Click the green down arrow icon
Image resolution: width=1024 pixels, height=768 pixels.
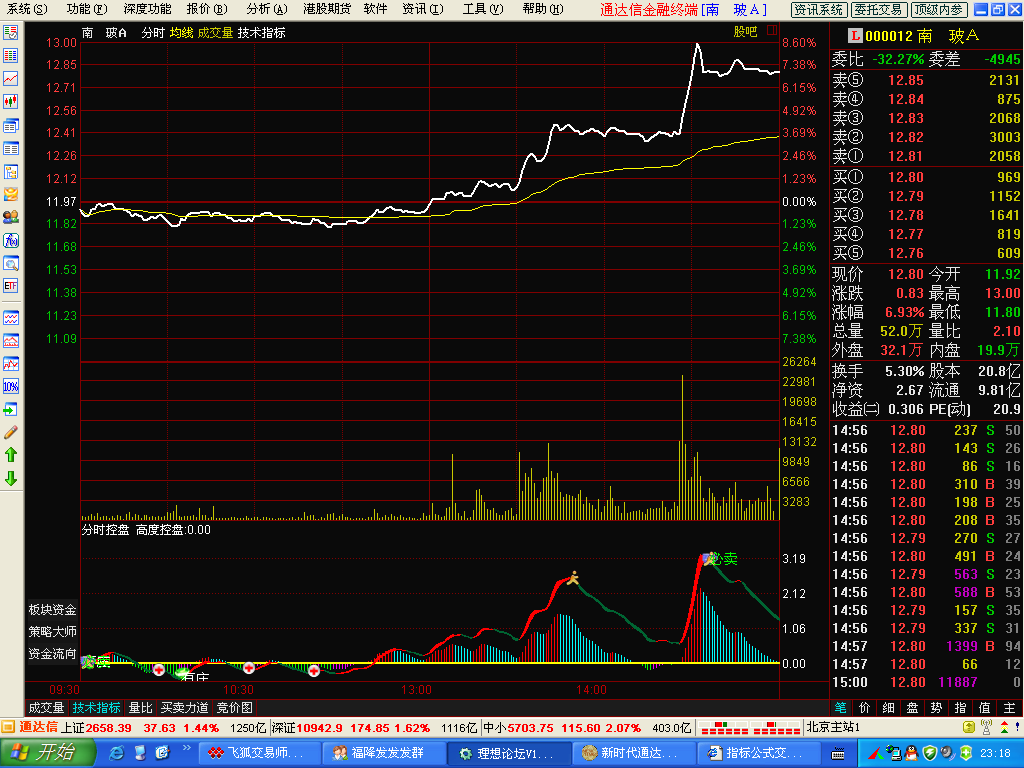(10, 478)
